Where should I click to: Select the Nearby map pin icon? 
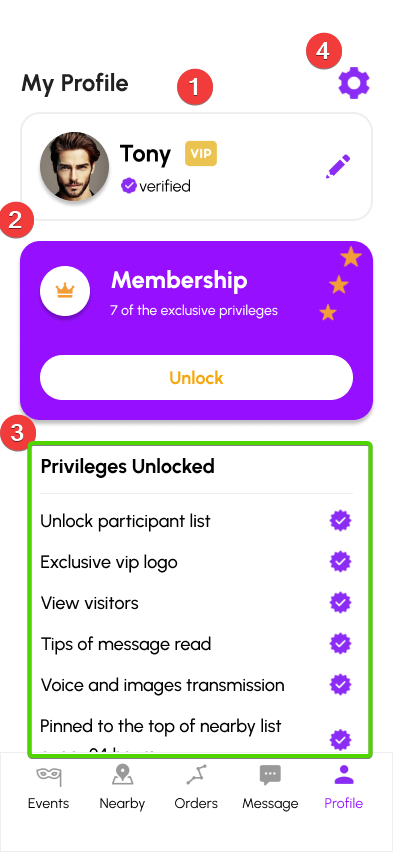(x=122, y=775)
